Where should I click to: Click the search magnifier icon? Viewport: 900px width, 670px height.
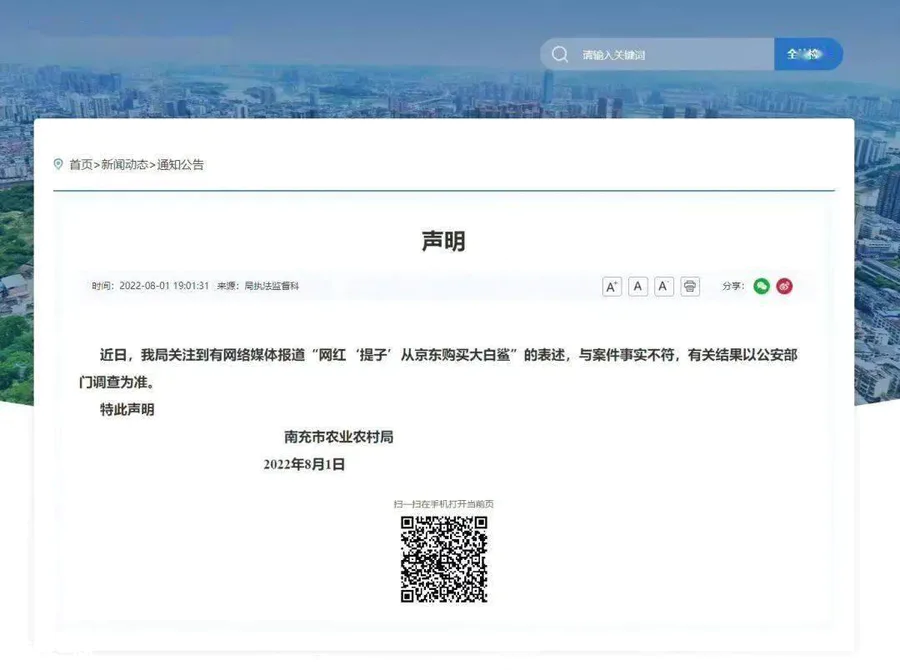560,55
